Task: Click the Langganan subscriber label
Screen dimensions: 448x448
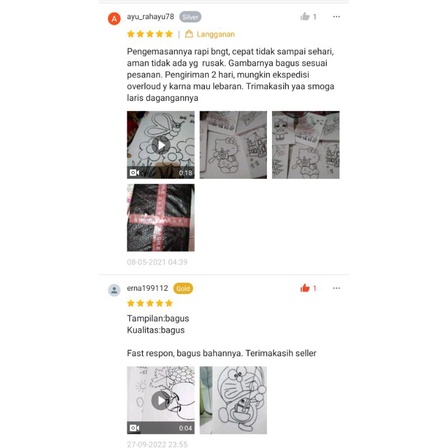Action: point(216,34)
